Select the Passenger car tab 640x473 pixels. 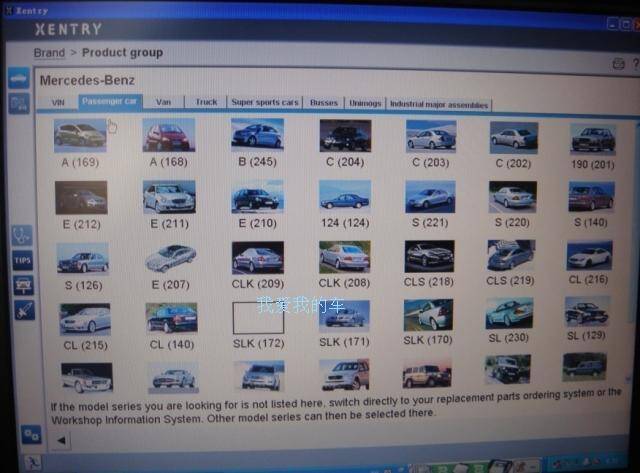[x=110, y=101]
